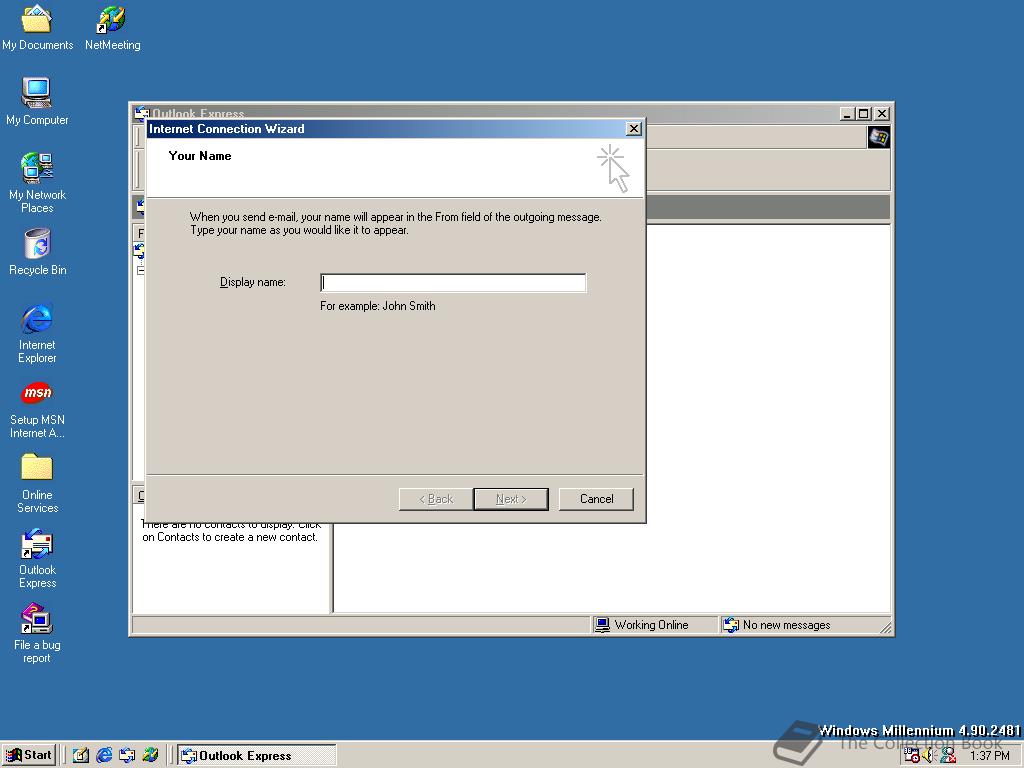Click the 'Display name:' label

tap(253, 282)
